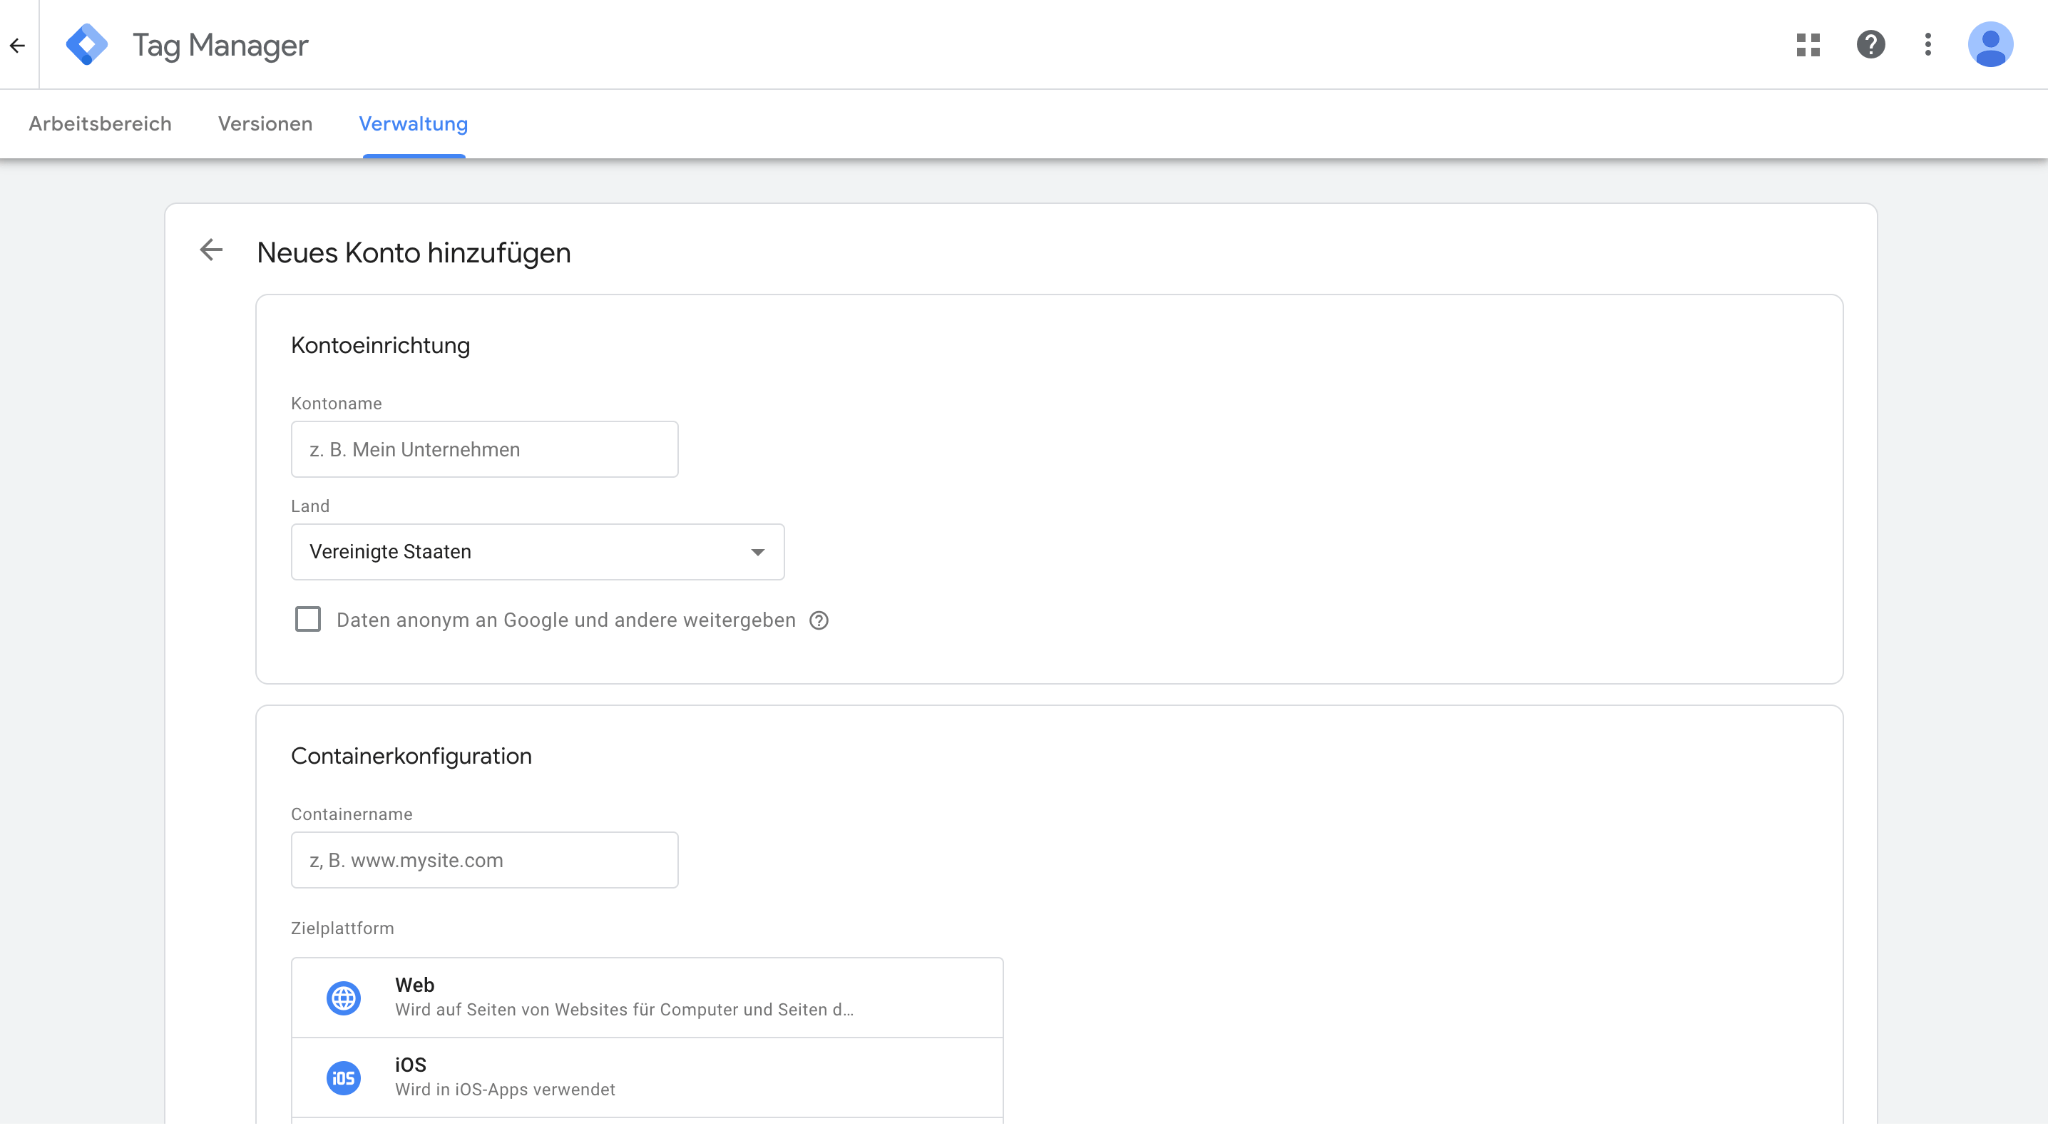Image resolution: width=2048 pixels, height=1124 pixels.
Task: Click 'Wird in iOS-Apps verwendet' description
Action: pos(505,1090)
